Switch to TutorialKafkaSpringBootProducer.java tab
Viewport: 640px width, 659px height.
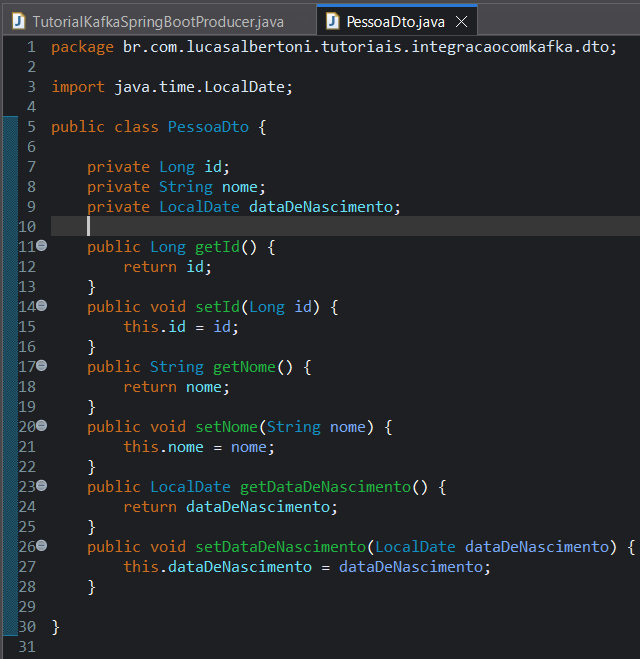tap(157, 21)
